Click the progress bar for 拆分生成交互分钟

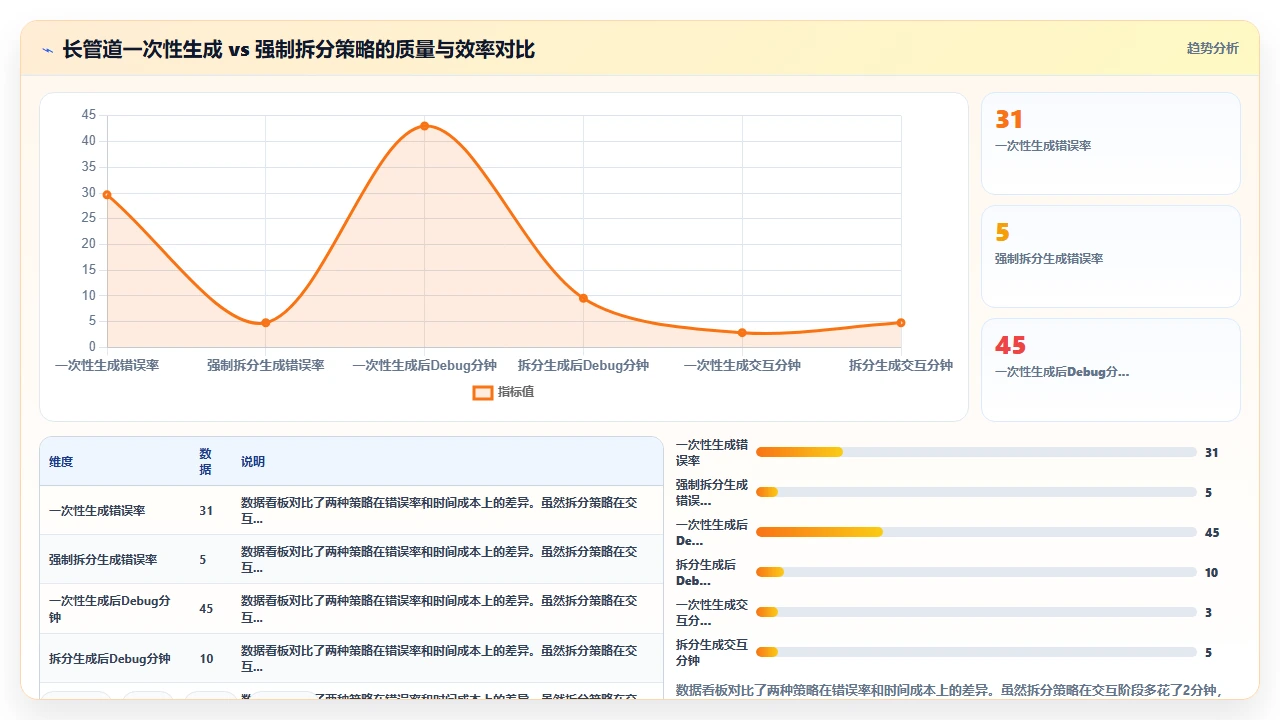[976, 652]
